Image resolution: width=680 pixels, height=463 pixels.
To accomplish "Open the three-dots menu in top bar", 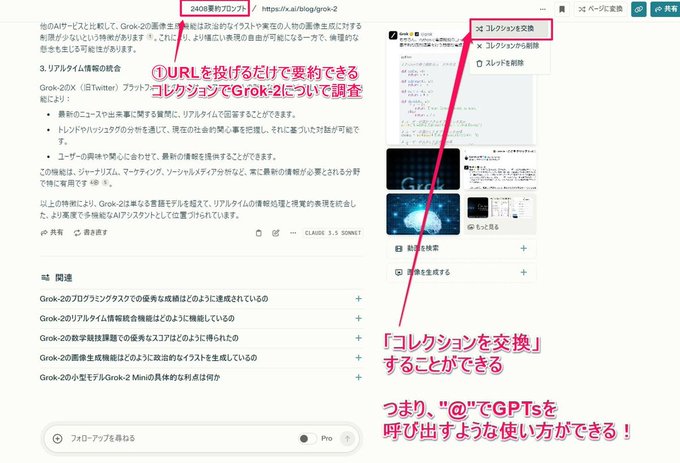I will coord(543,9).
